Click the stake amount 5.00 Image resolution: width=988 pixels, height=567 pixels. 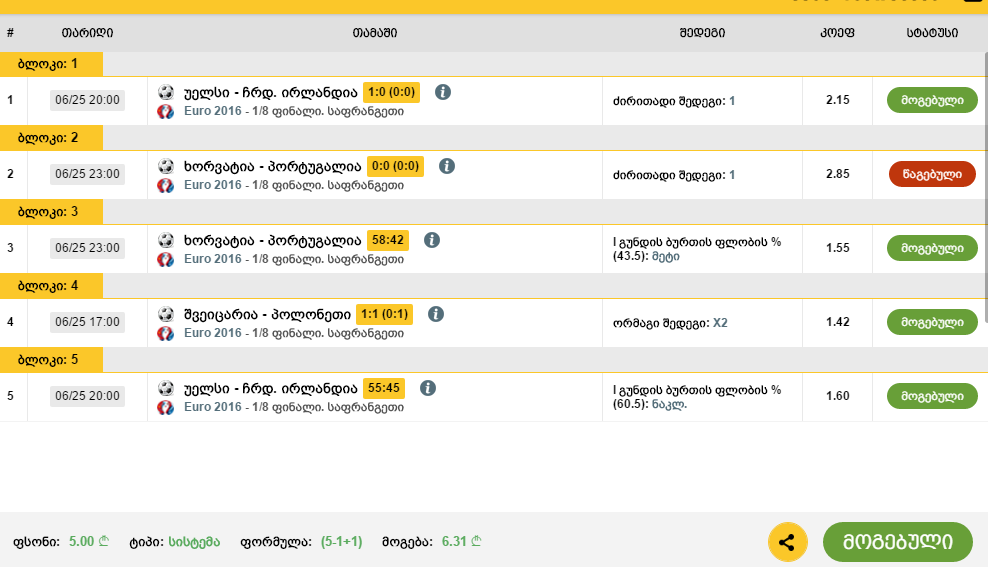pyautogui.click(x=89, y=542)
